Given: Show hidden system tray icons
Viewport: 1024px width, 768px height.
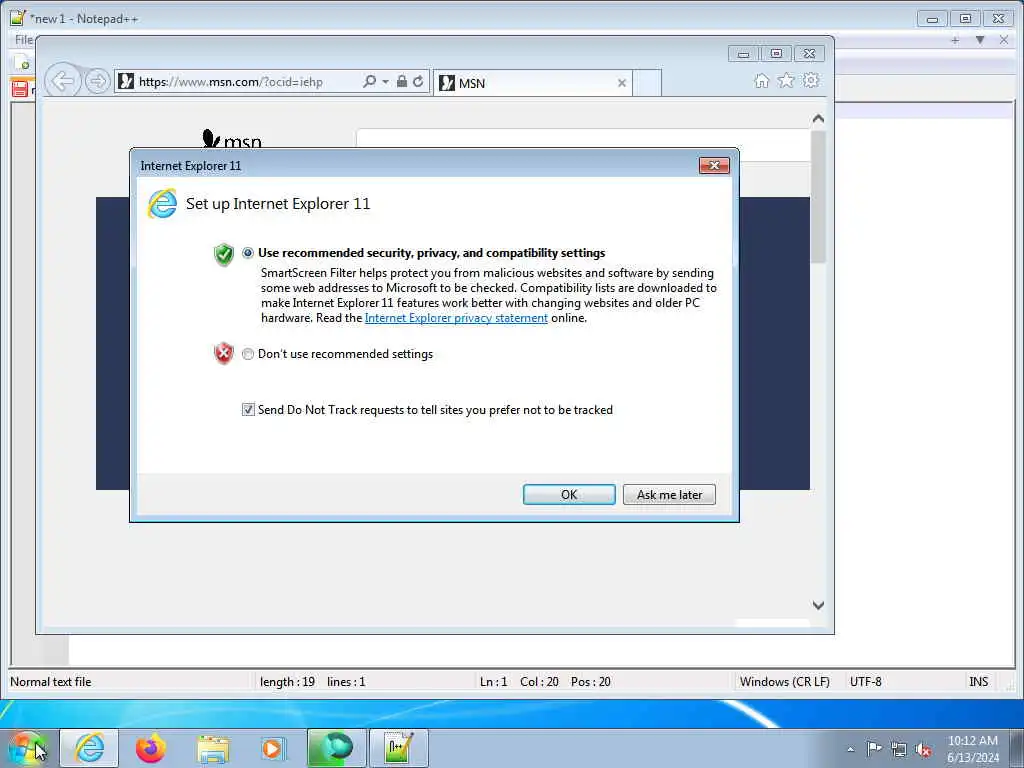Looking at the screenshot, I should coord(850,749).
